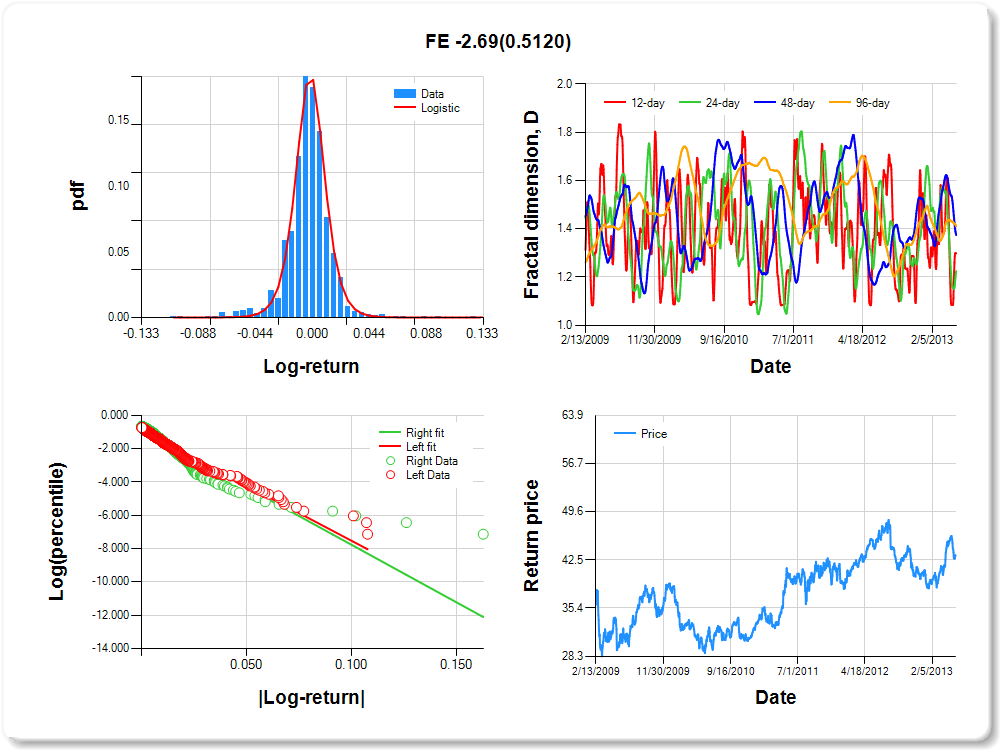Click the |Log-return| axis title
The width and height of the screenshot is (1000, 750).
311,698
